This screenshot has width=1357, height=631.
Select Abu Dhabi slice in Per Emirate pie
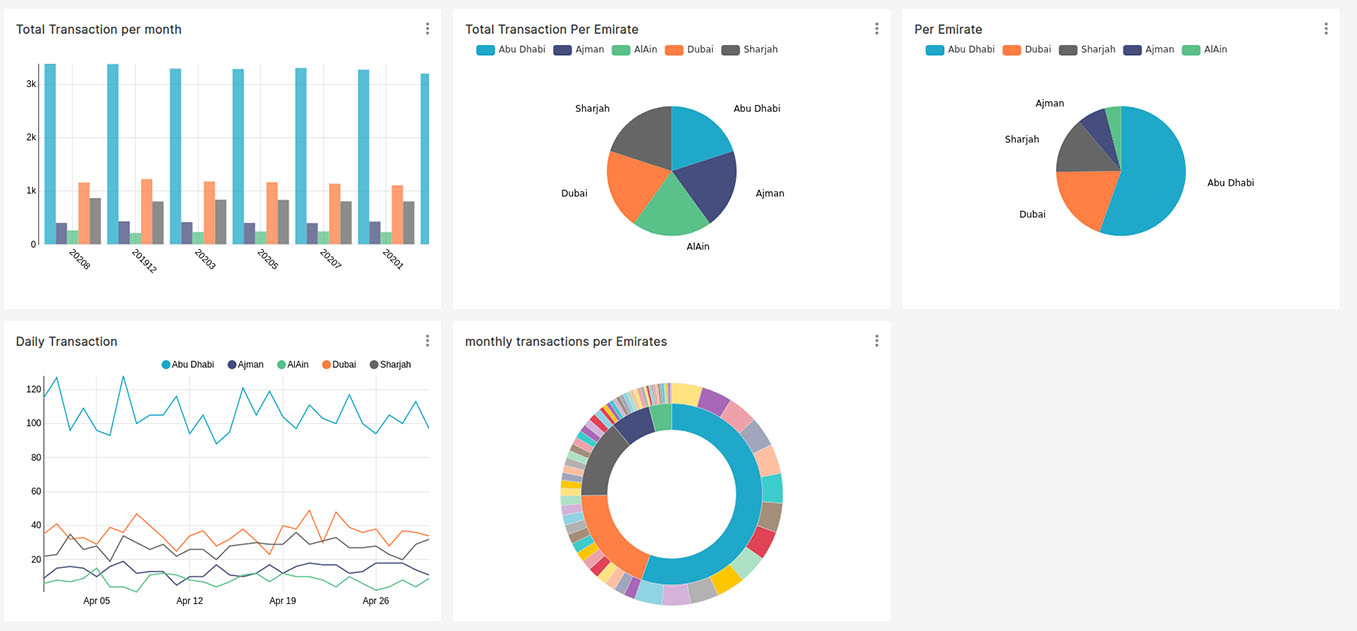click(1150, 180)
